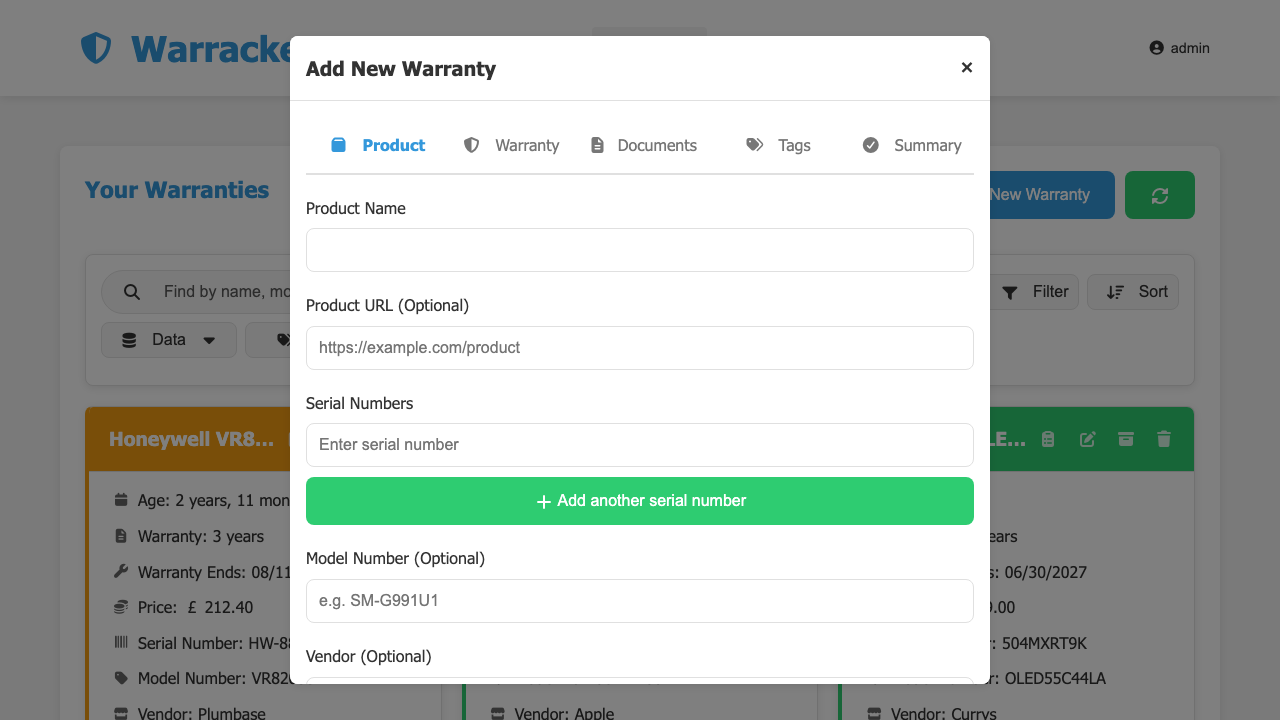Click the shield icon of Warranty tab
Viewport: 1280px width, 720px height.
(472, 145)
